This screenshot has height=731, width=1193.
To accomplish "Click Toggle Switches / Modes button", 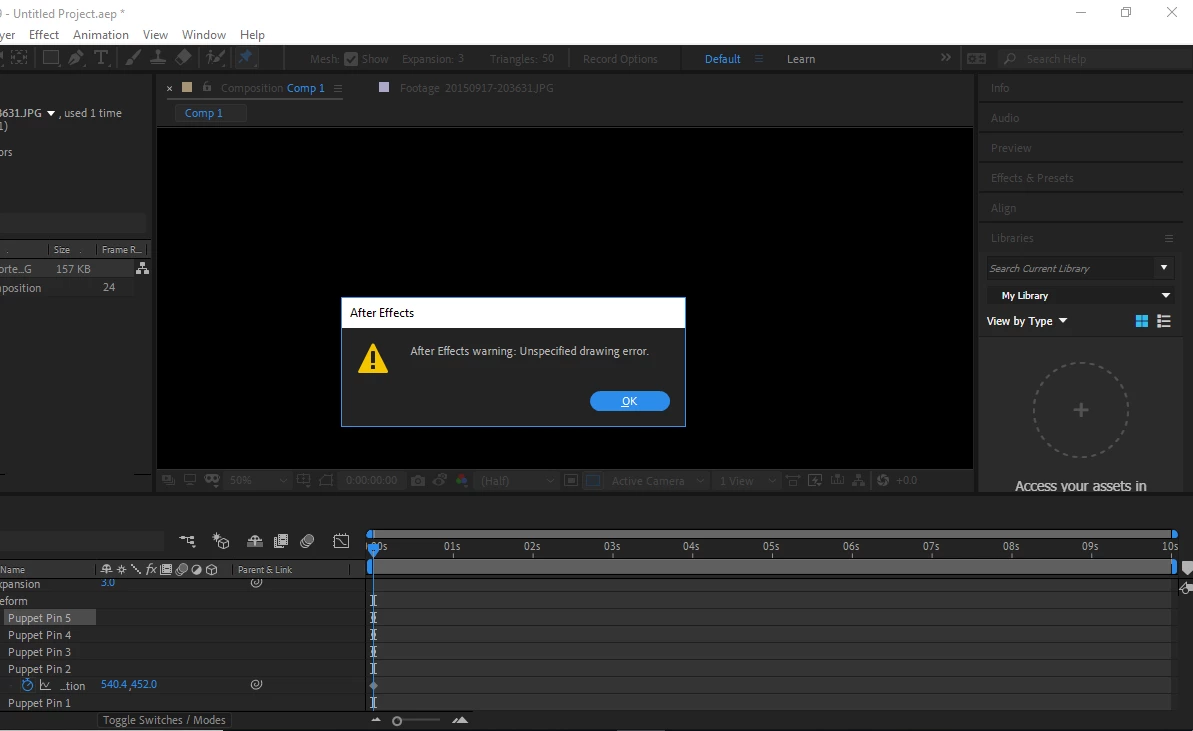I will [x=164, y=720].
